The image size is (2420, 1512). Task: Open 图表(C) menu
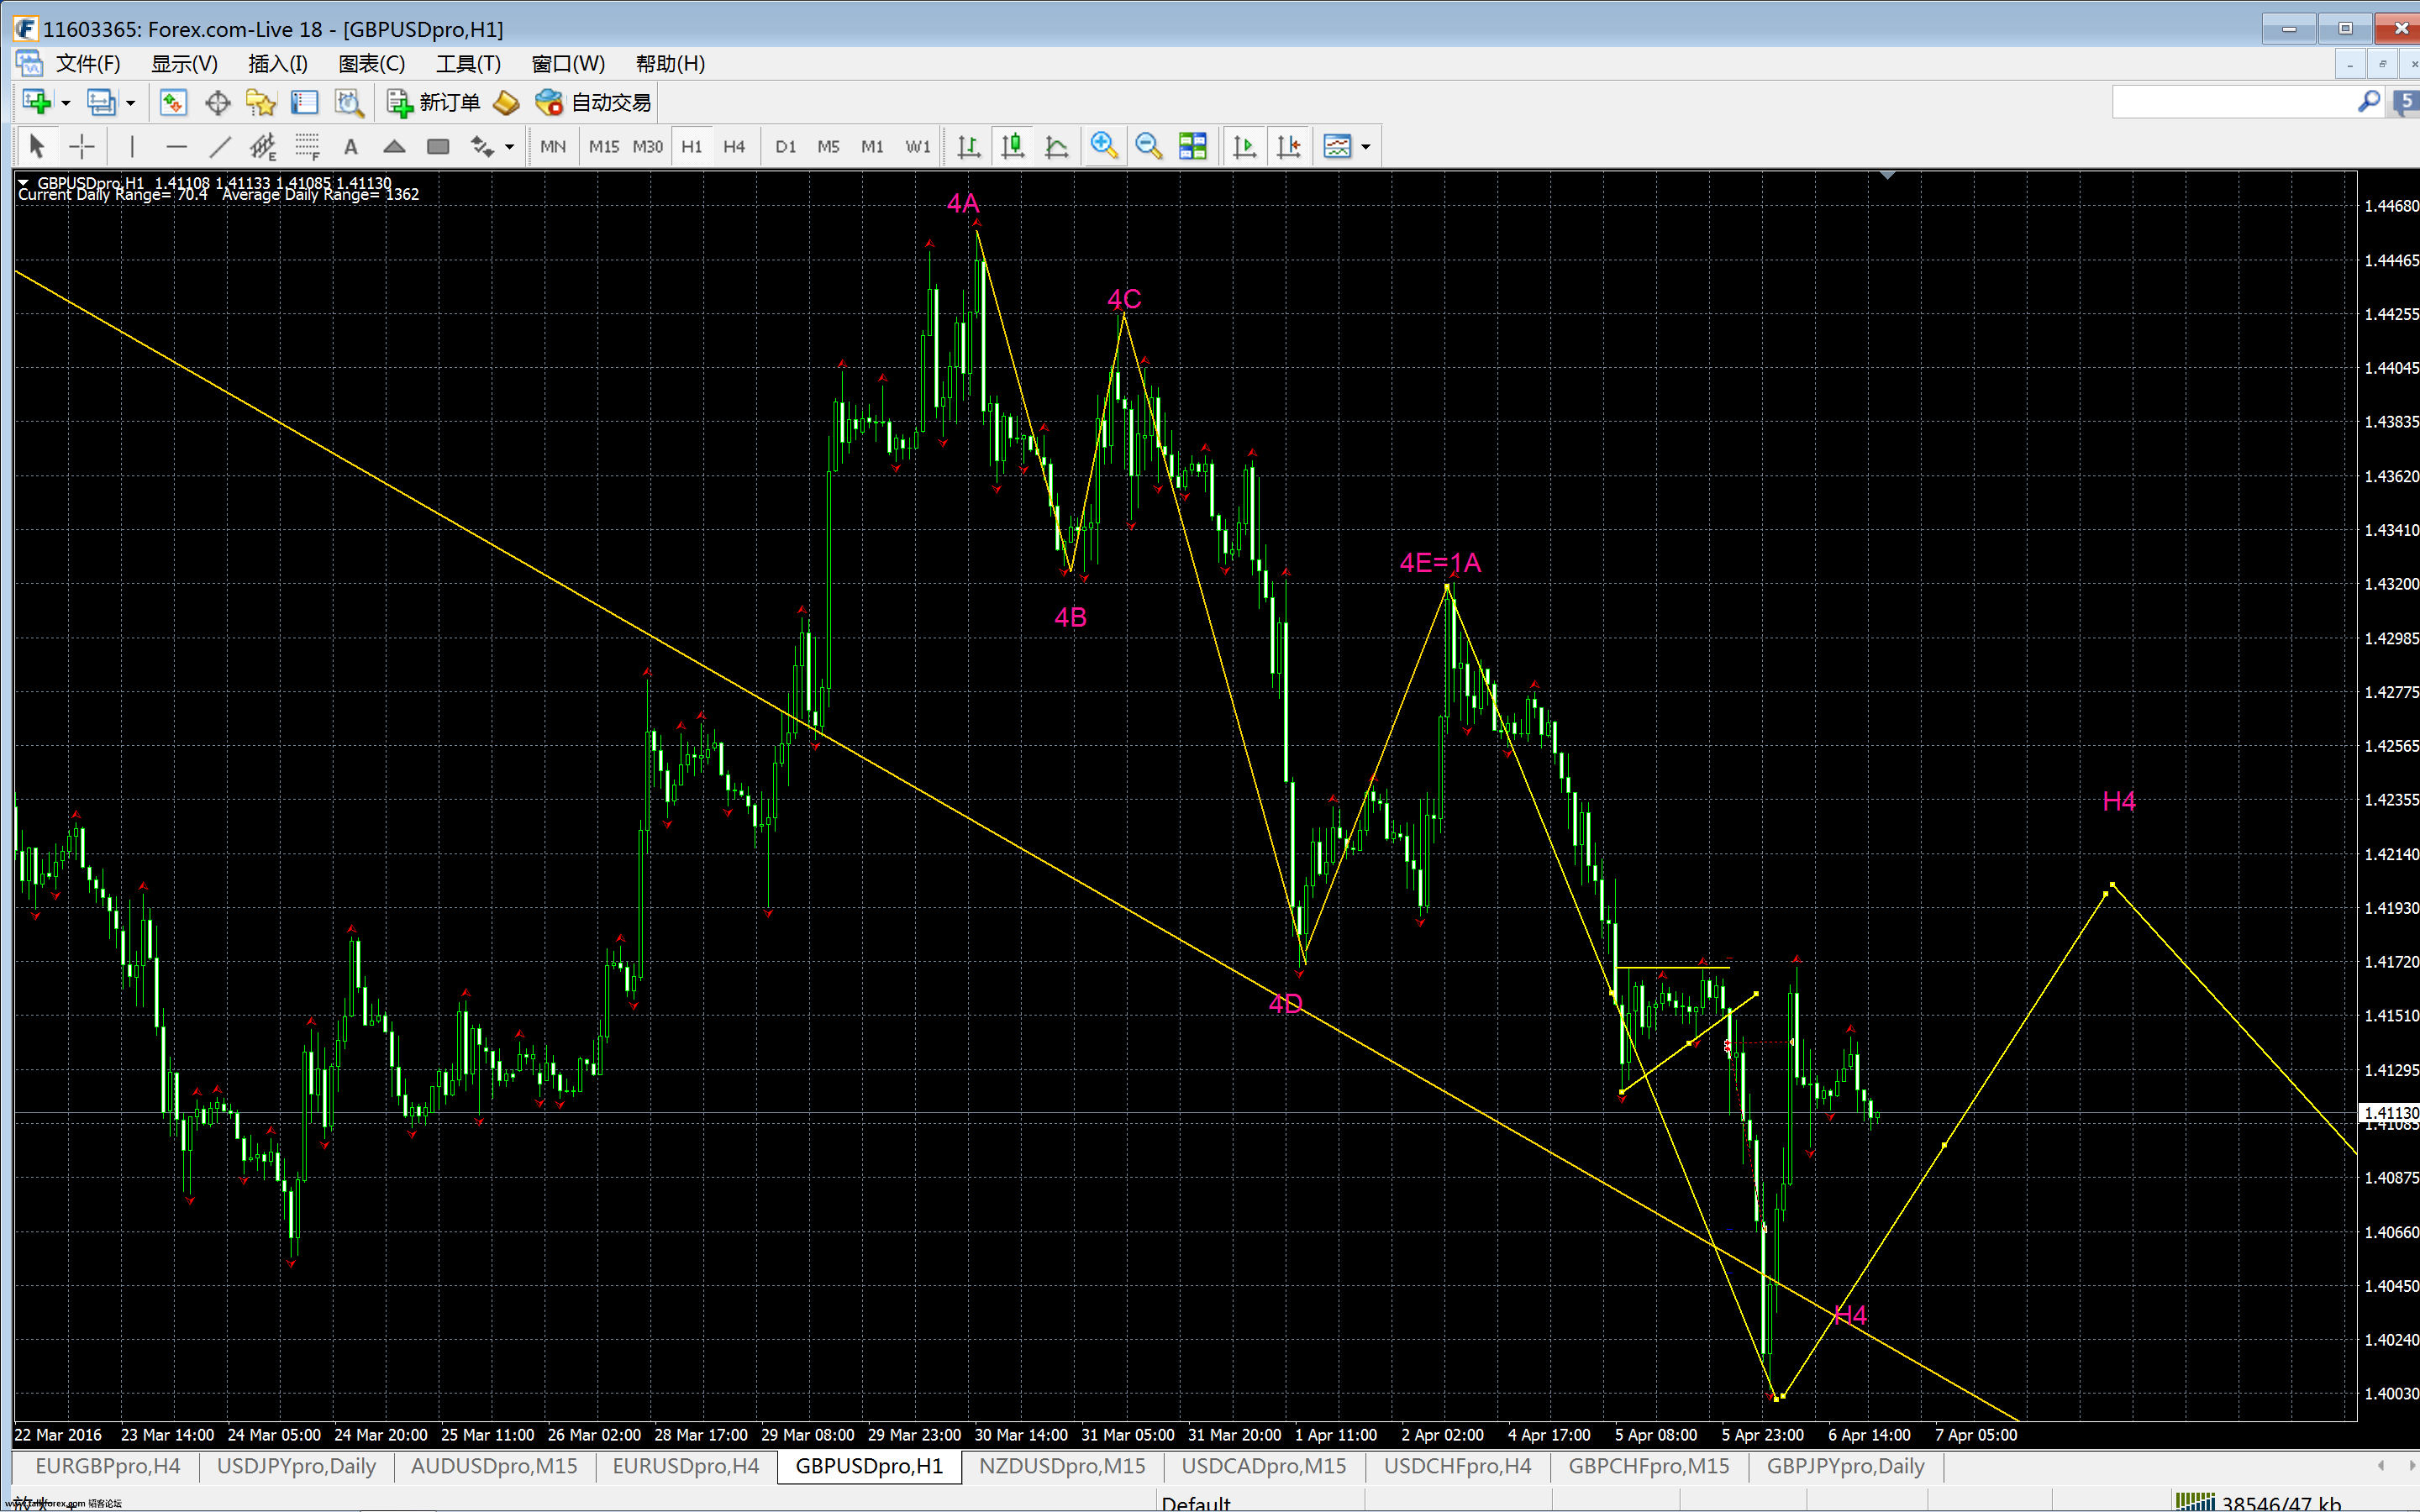371,64
